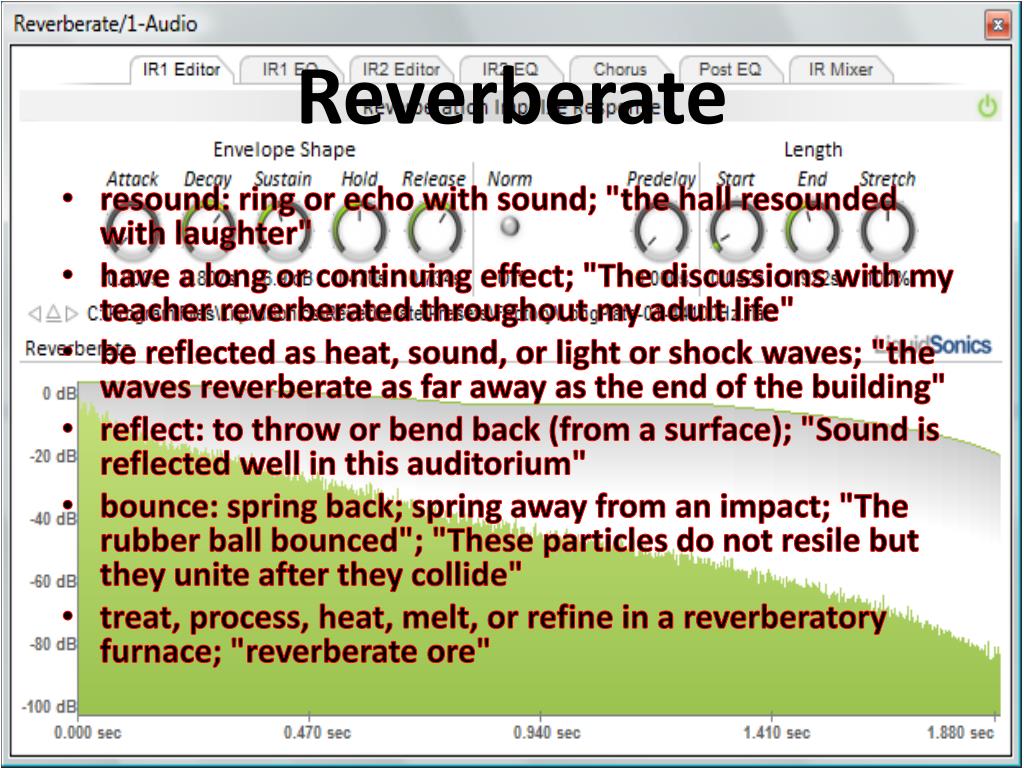This screenshot has height=768, width=1024.
Task: Click the Release envelope knob
Action: tap(435, 230)
